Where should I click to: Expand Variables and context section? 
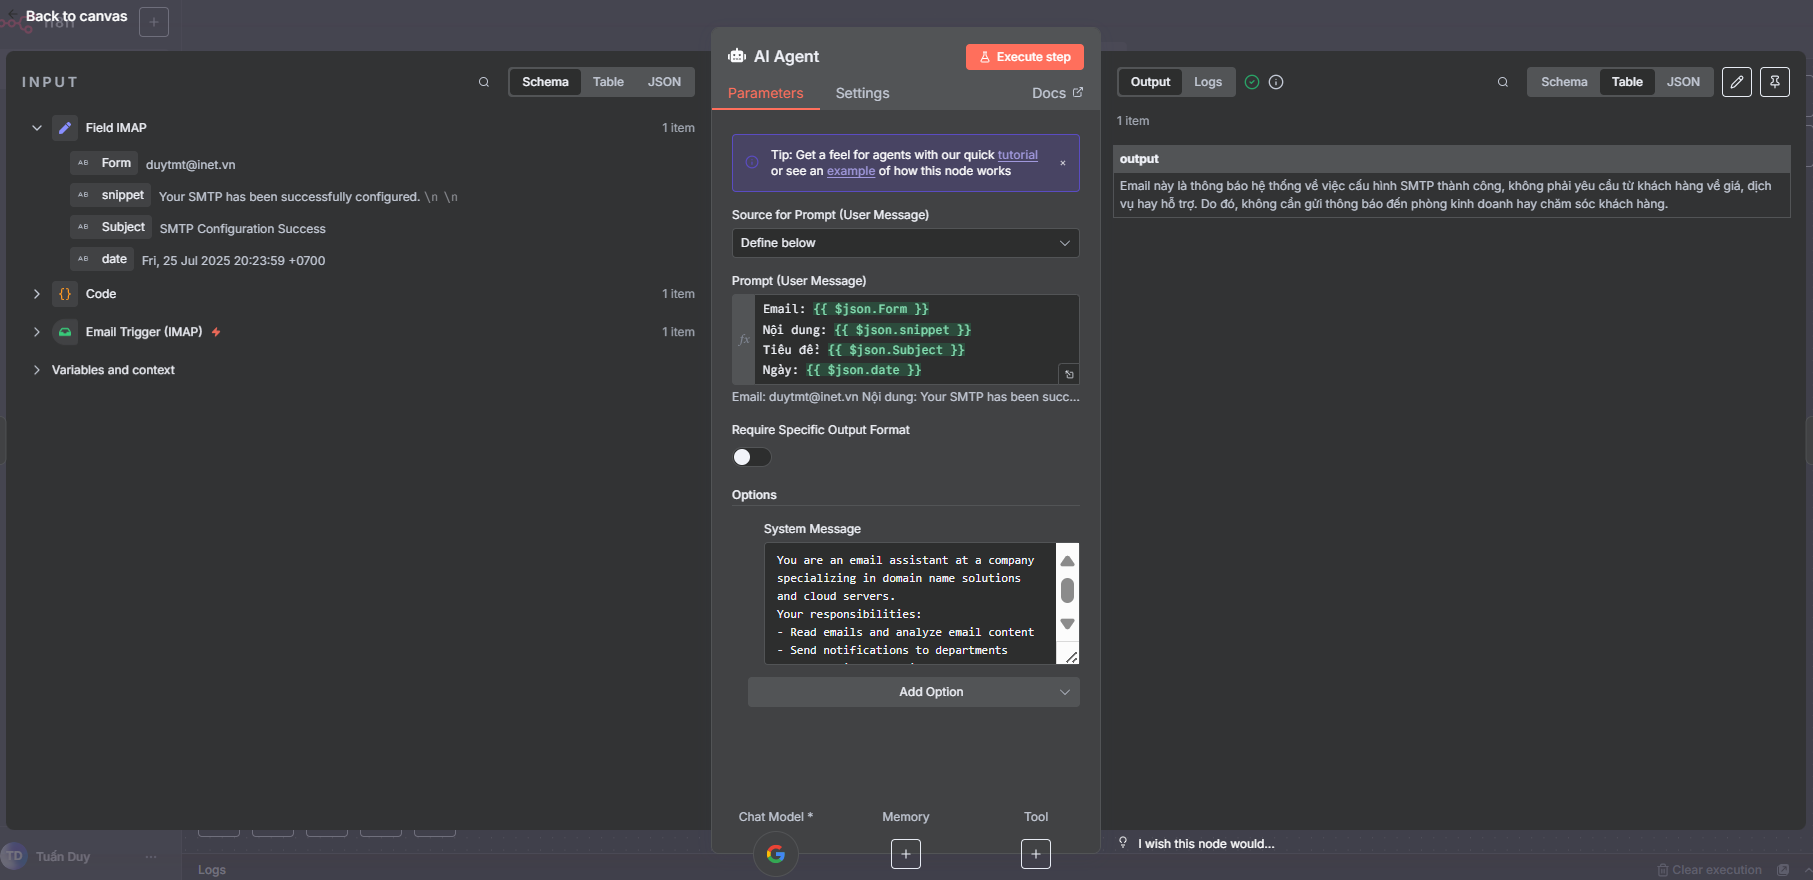37,370
